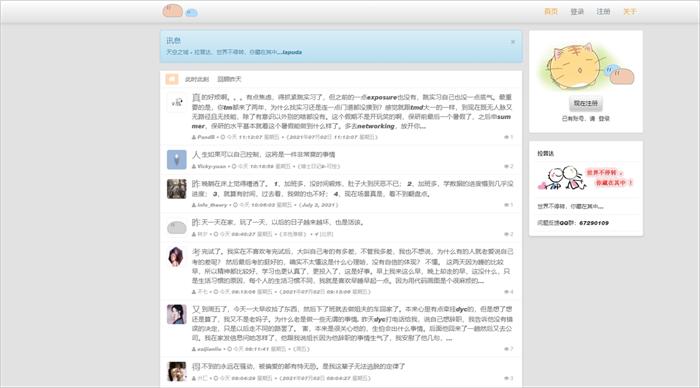Click the avatar of the 考完试了 post
This screenshot has width=700, height=388.
click(x=176, y=257)
